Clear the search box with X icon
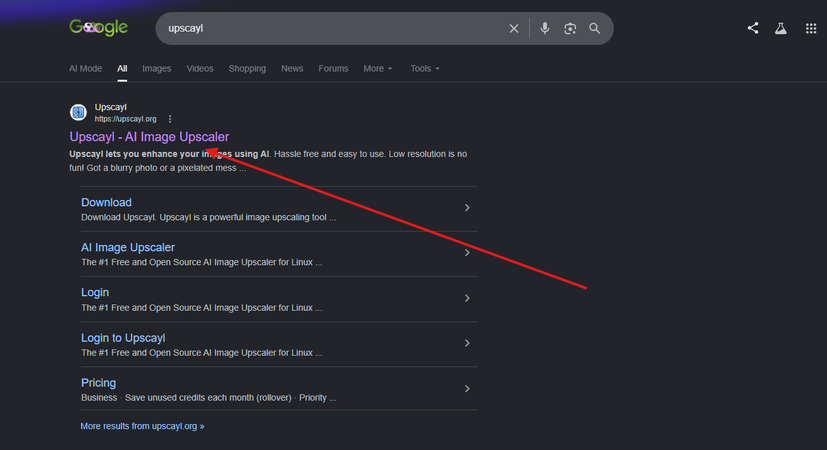The height and width of the screenshot is (450, 827). point(514,28)
